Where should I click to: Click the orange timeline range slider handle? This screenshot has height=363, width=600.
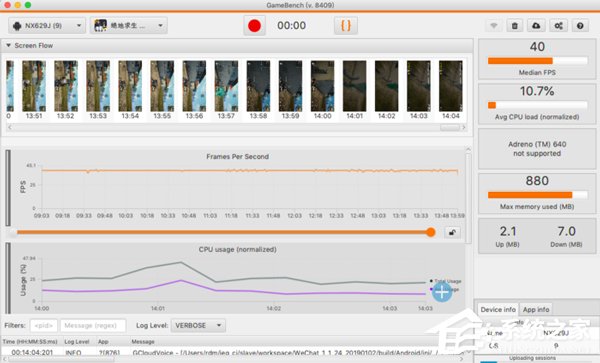point(430,232)
